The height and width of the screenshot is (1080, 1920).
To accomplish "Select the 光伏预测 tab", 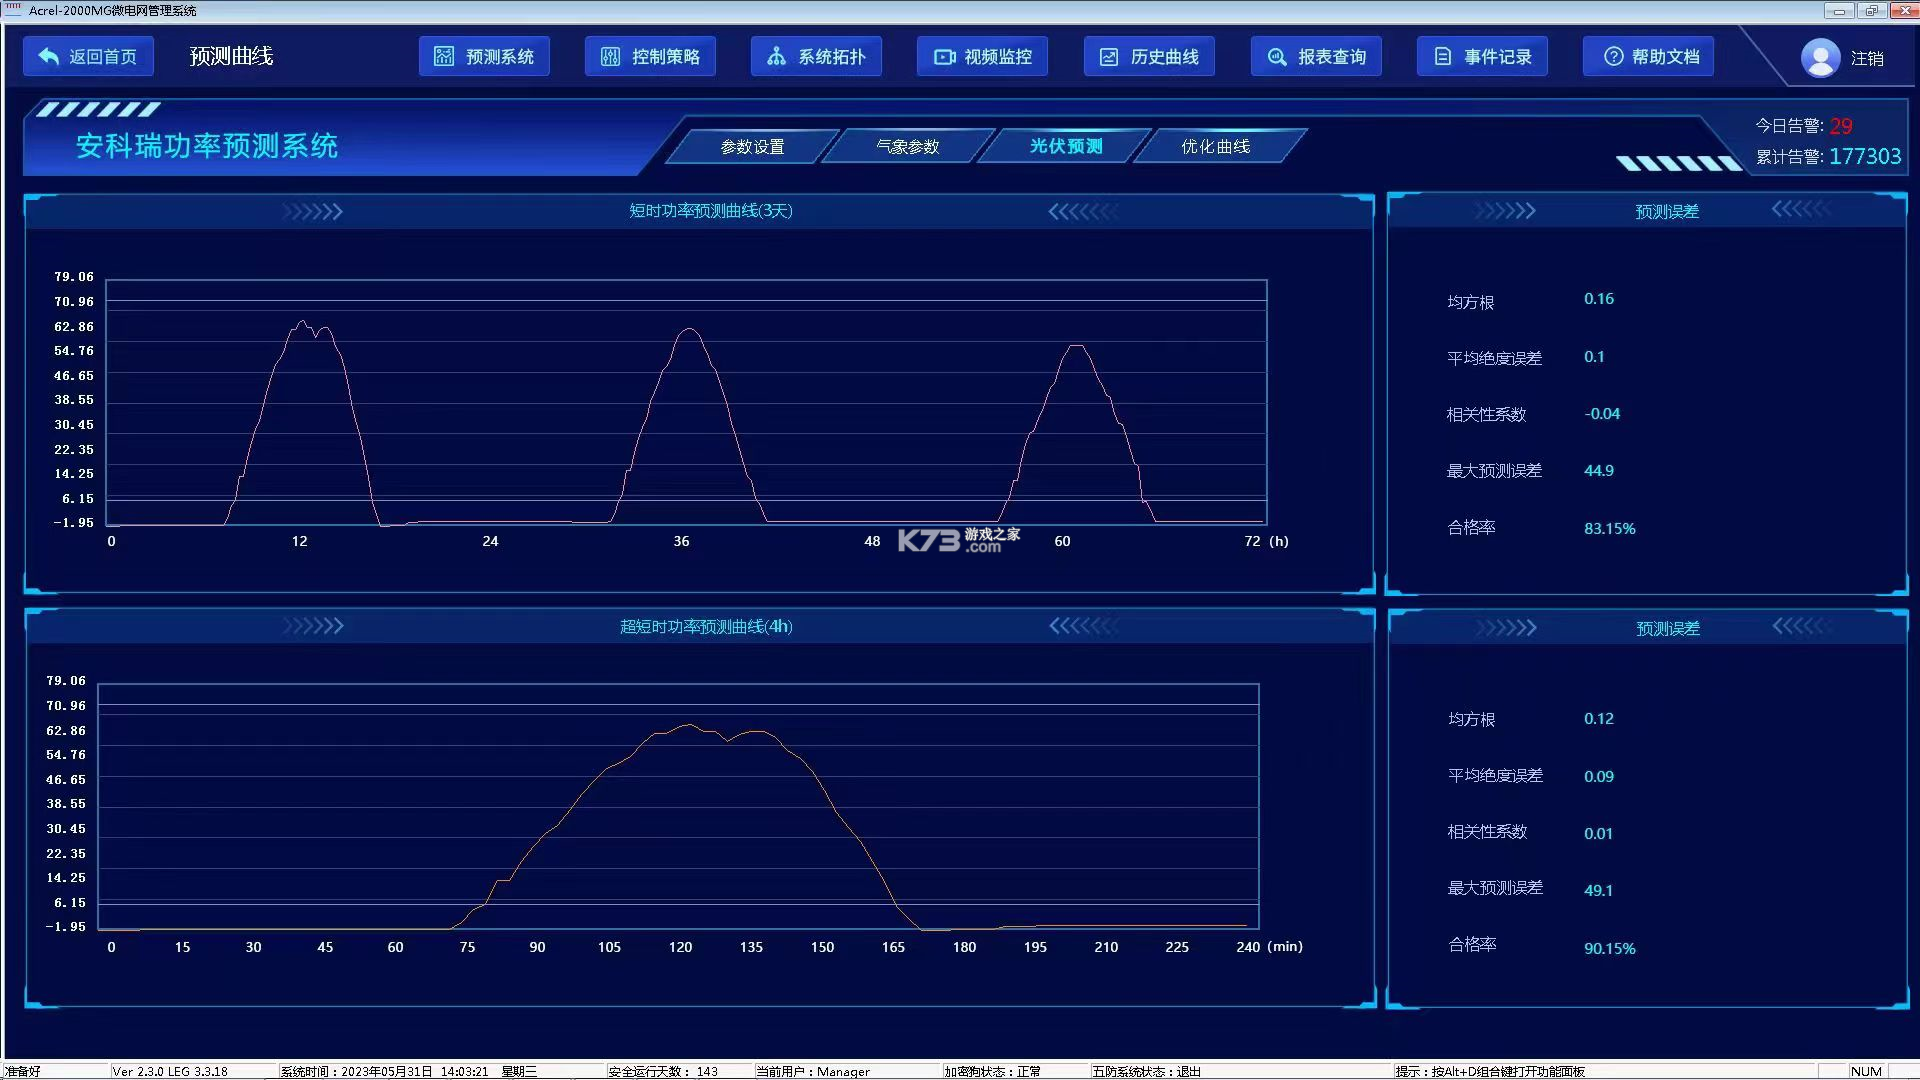I will (x=1066, y=146).
